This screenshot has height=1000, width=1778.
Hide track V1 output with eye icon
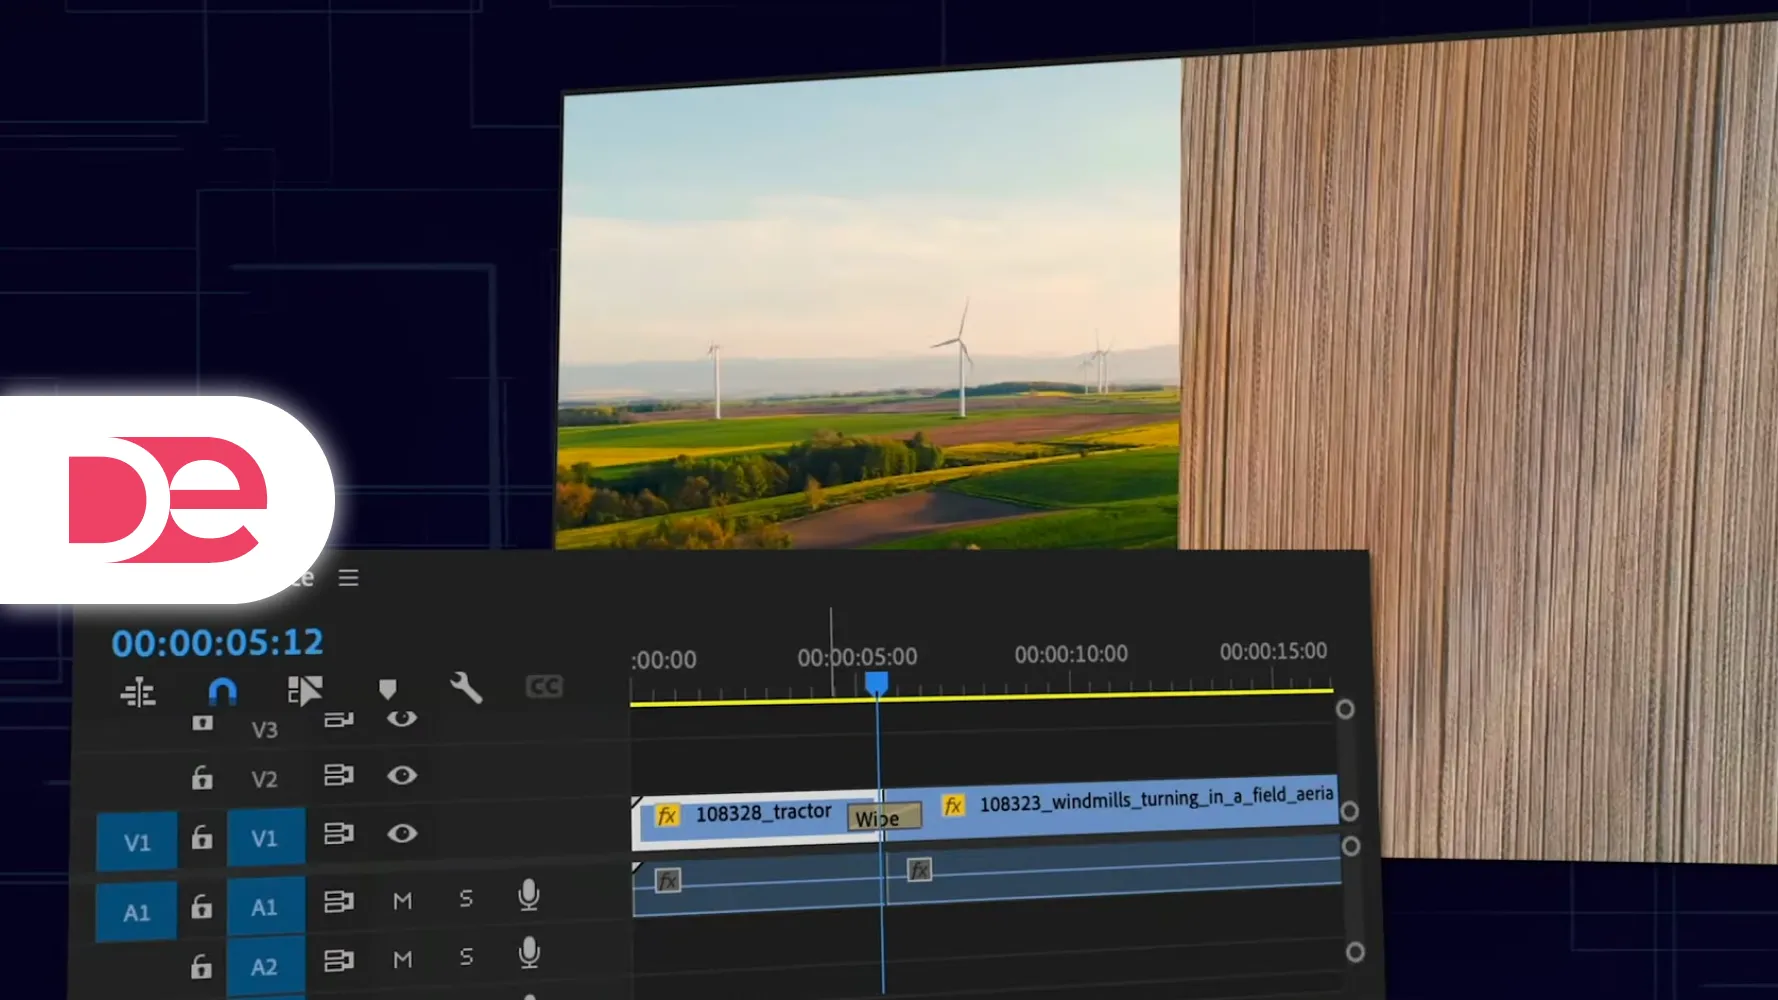click(x=402, y=833)
